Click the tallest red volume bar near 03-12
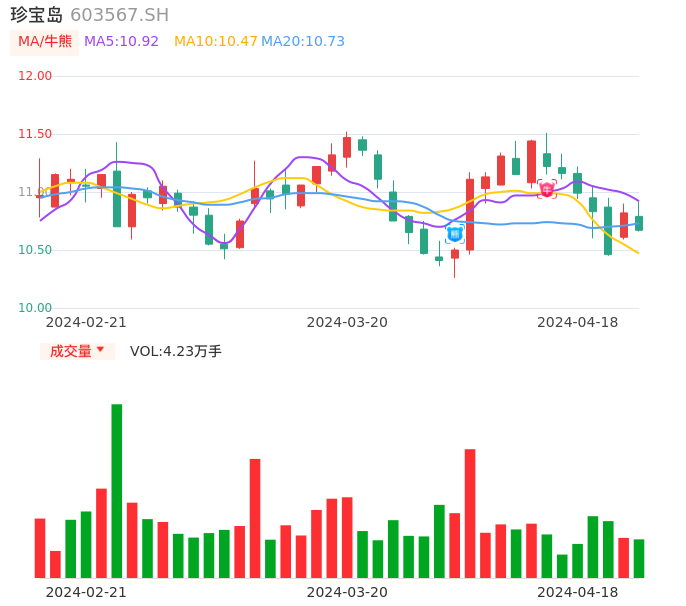Image resolution: width=686 pixels, height=606 pixels. point(255,518)
